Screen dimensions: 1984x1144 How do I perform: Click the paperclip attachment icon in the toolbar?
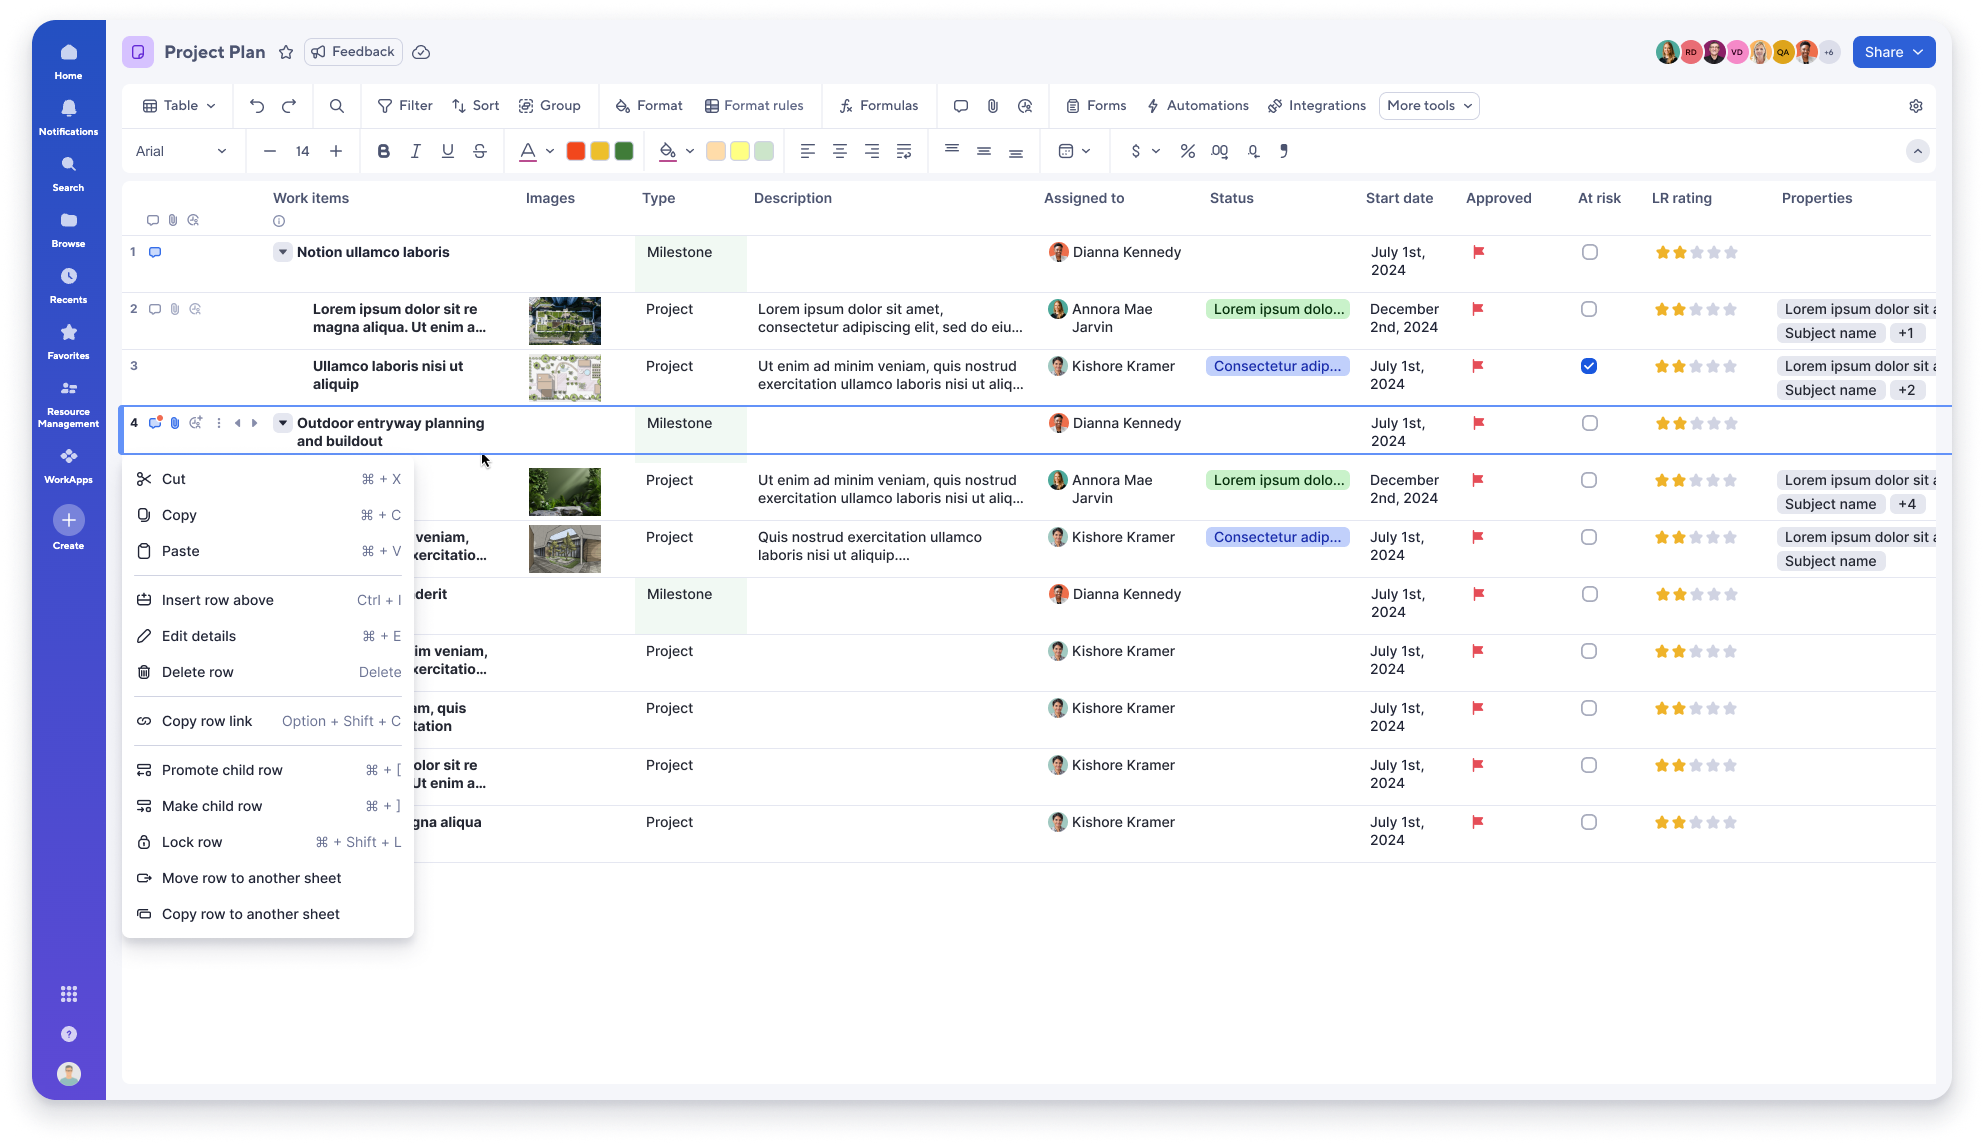pos(992,105)
